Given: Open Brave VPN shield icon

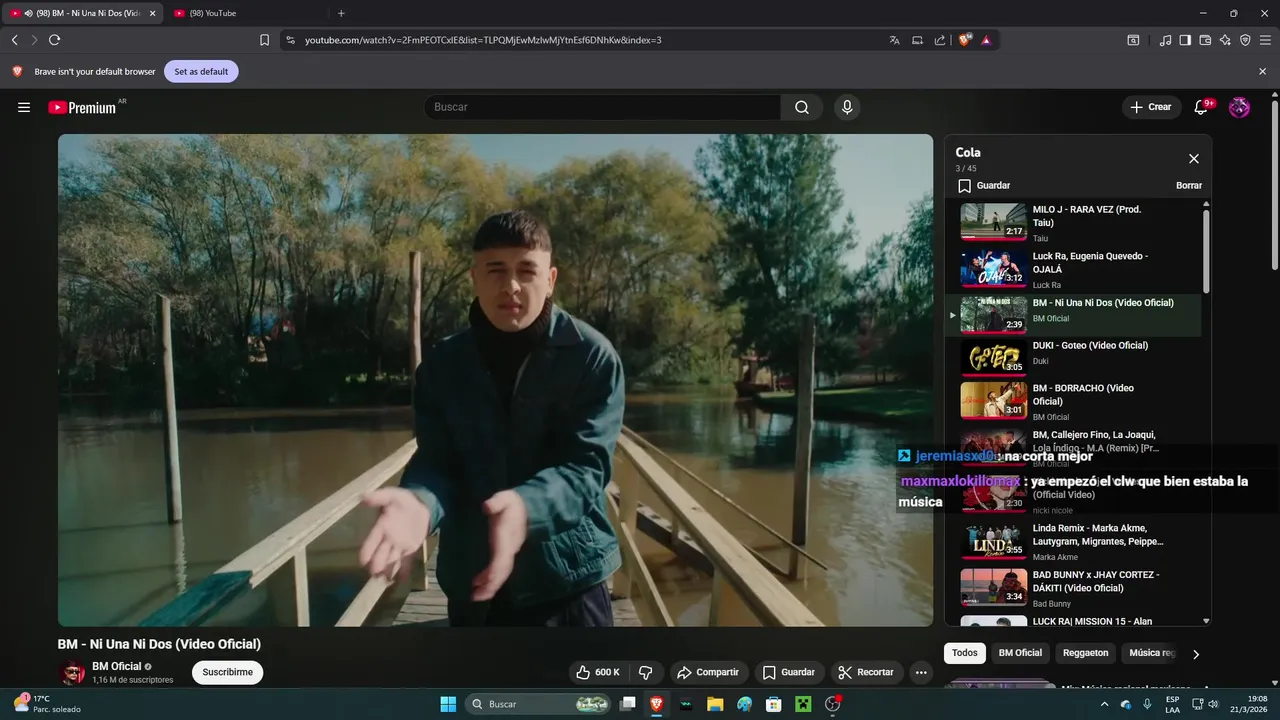Looking at the screenshot, I should [1245, 40].
